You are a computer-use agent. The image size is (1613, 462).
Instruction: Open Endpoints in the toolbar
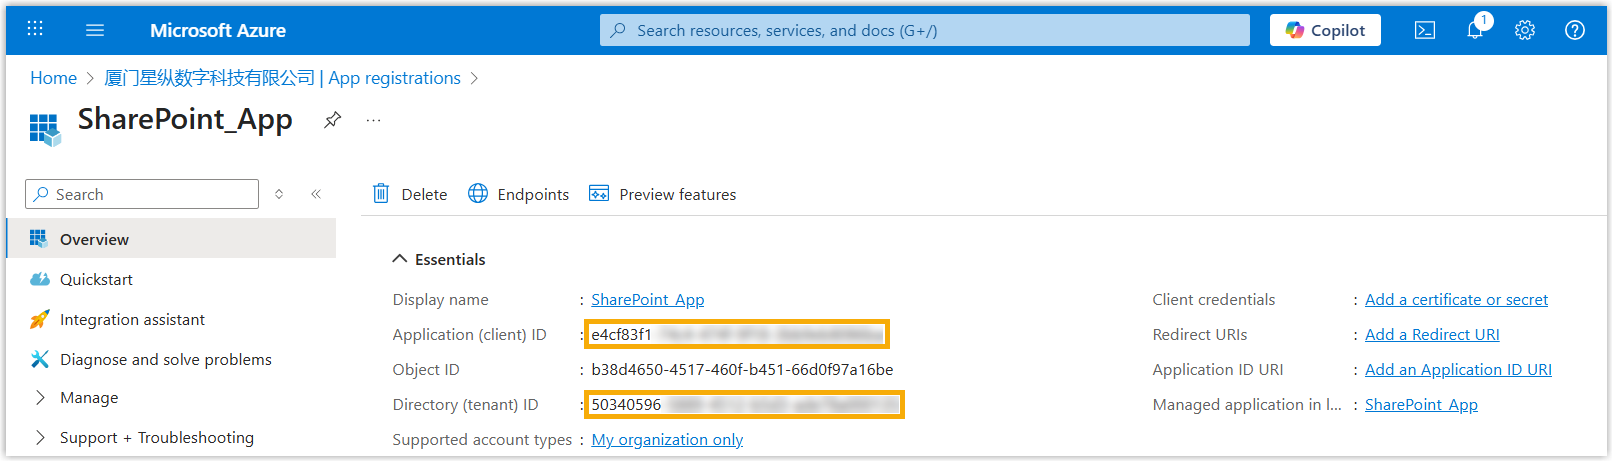(519, 194)
